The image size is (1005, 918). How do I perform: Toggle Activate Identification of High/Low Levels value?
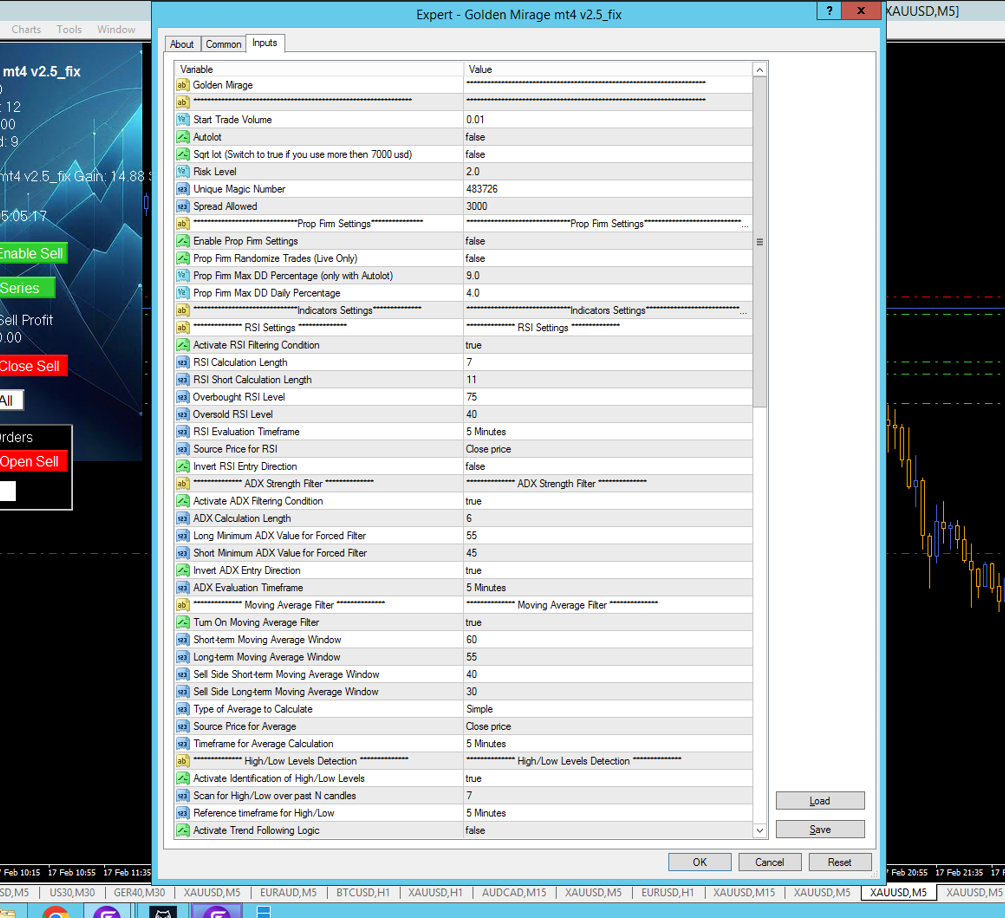point(608,778)
